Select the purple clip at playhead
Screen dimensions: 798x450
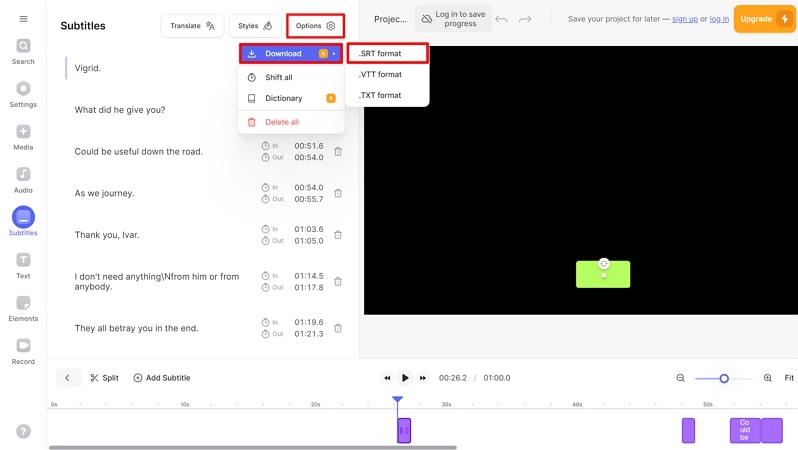[x=404, y=430]
